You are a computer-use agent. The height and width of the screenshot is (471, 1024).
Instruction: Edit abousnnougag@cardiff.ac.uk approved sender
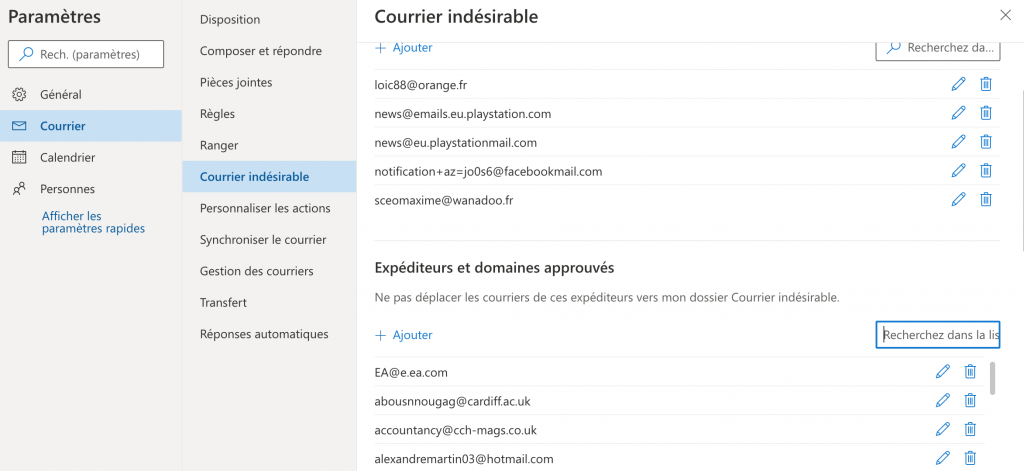(942, 401)
